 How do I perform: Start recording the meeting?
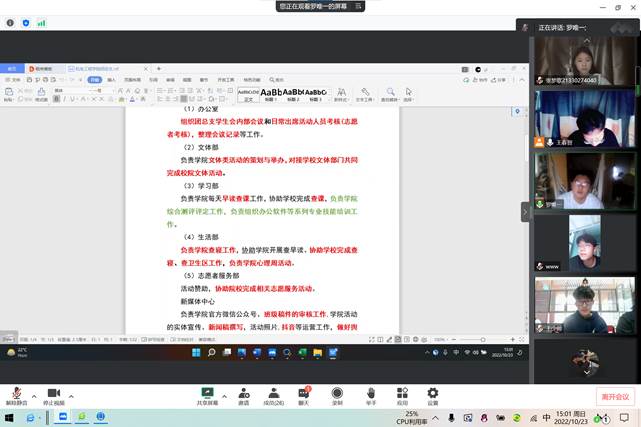point(337,396)
